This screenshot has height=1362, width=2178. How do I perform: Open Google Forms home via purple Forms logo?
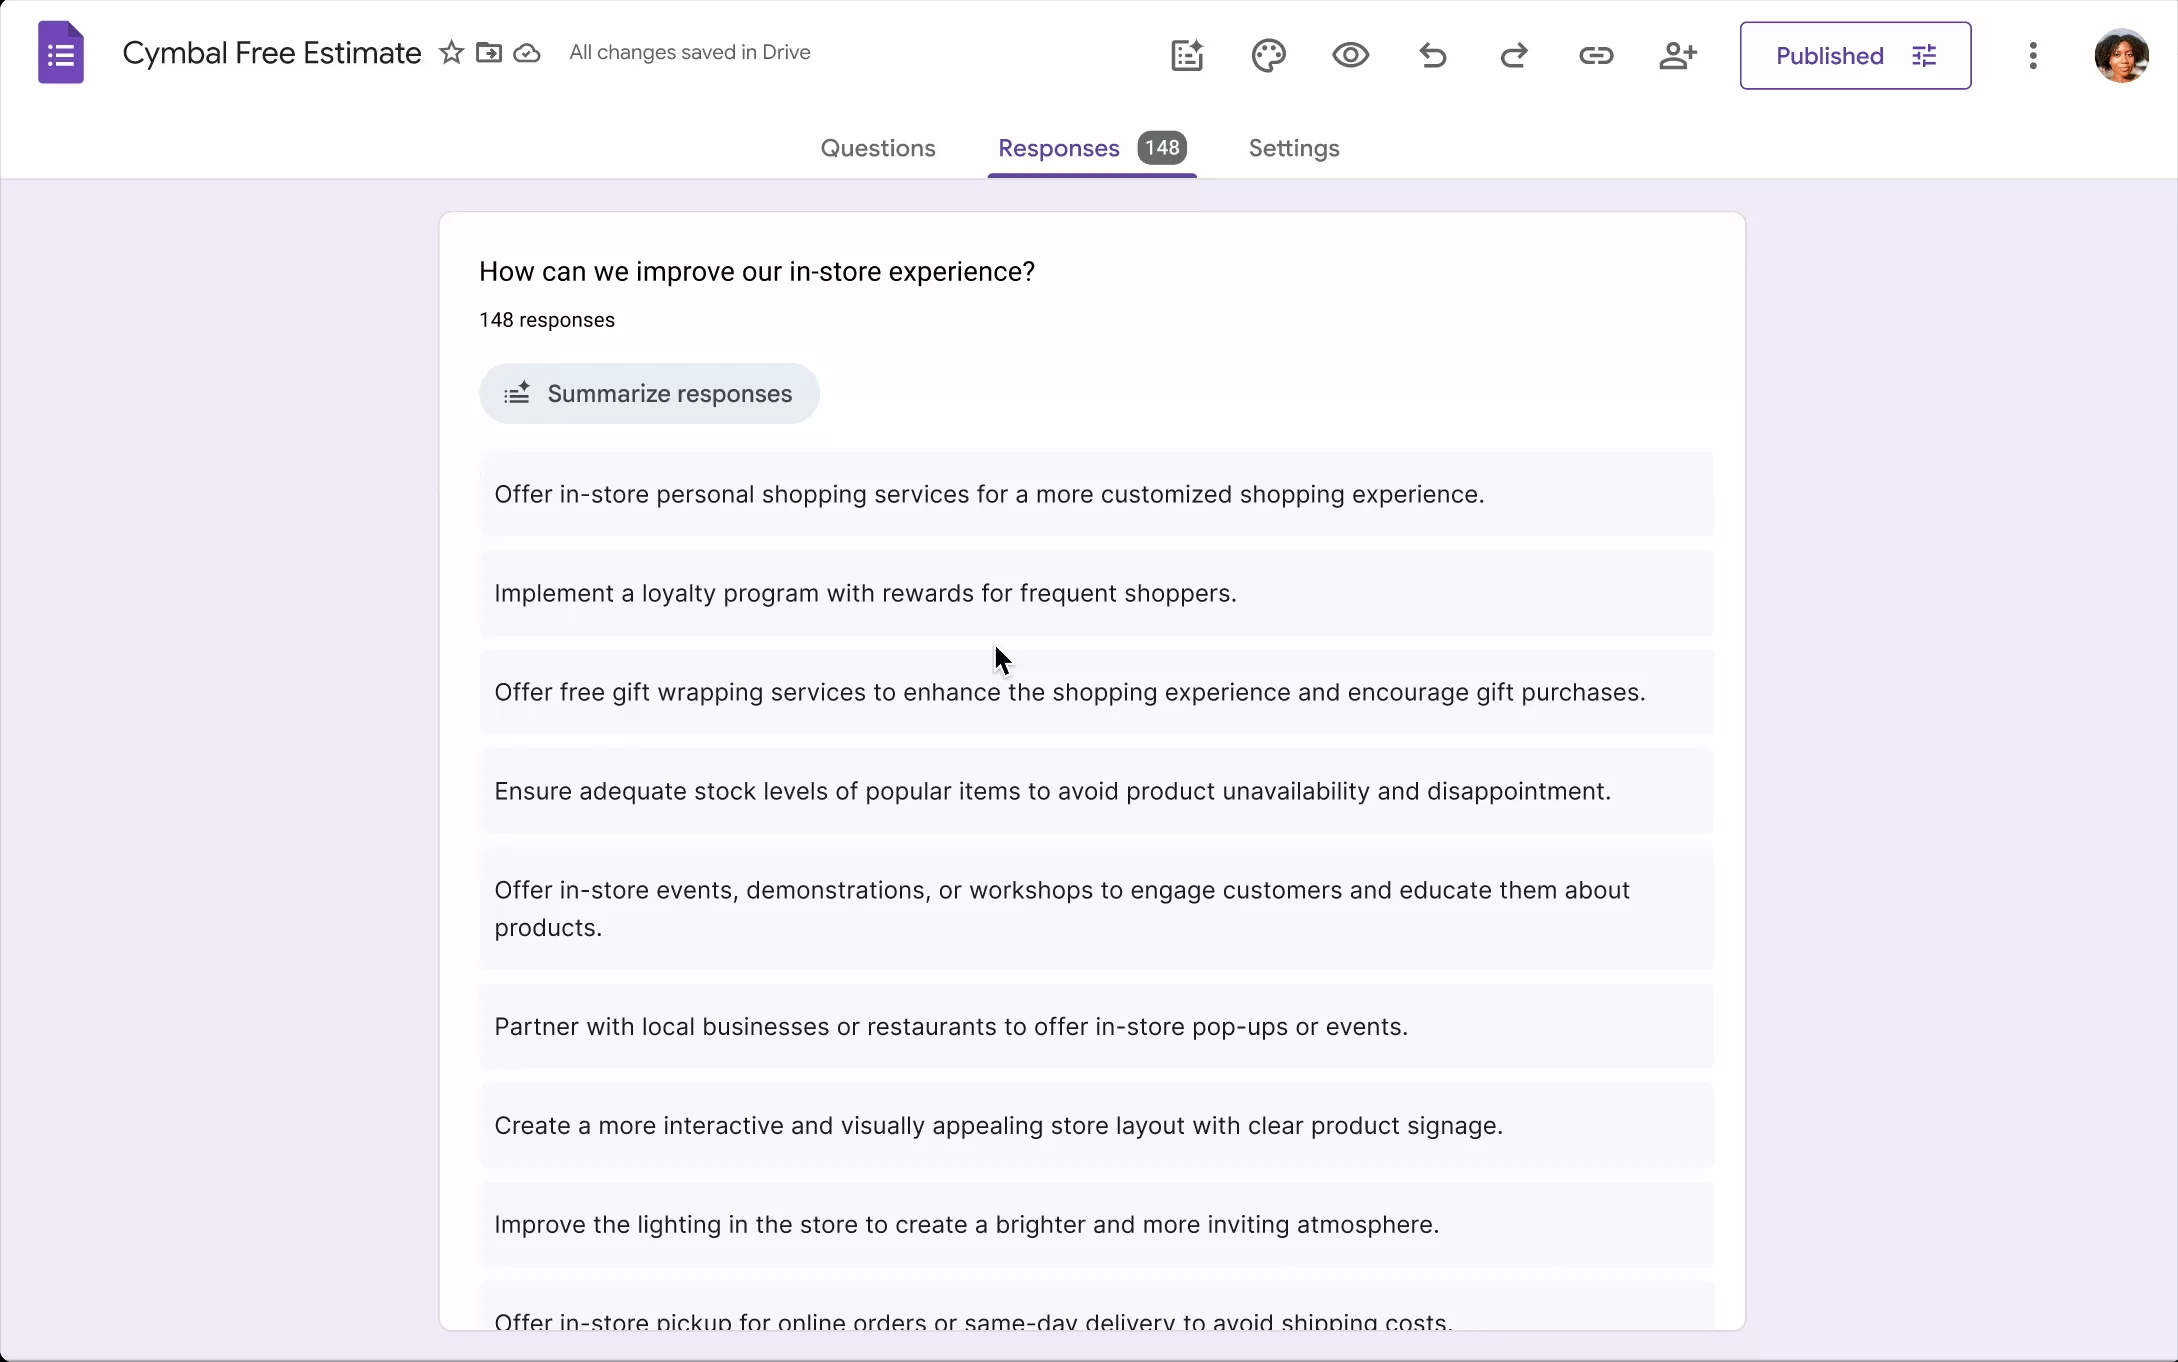[61, 52]
